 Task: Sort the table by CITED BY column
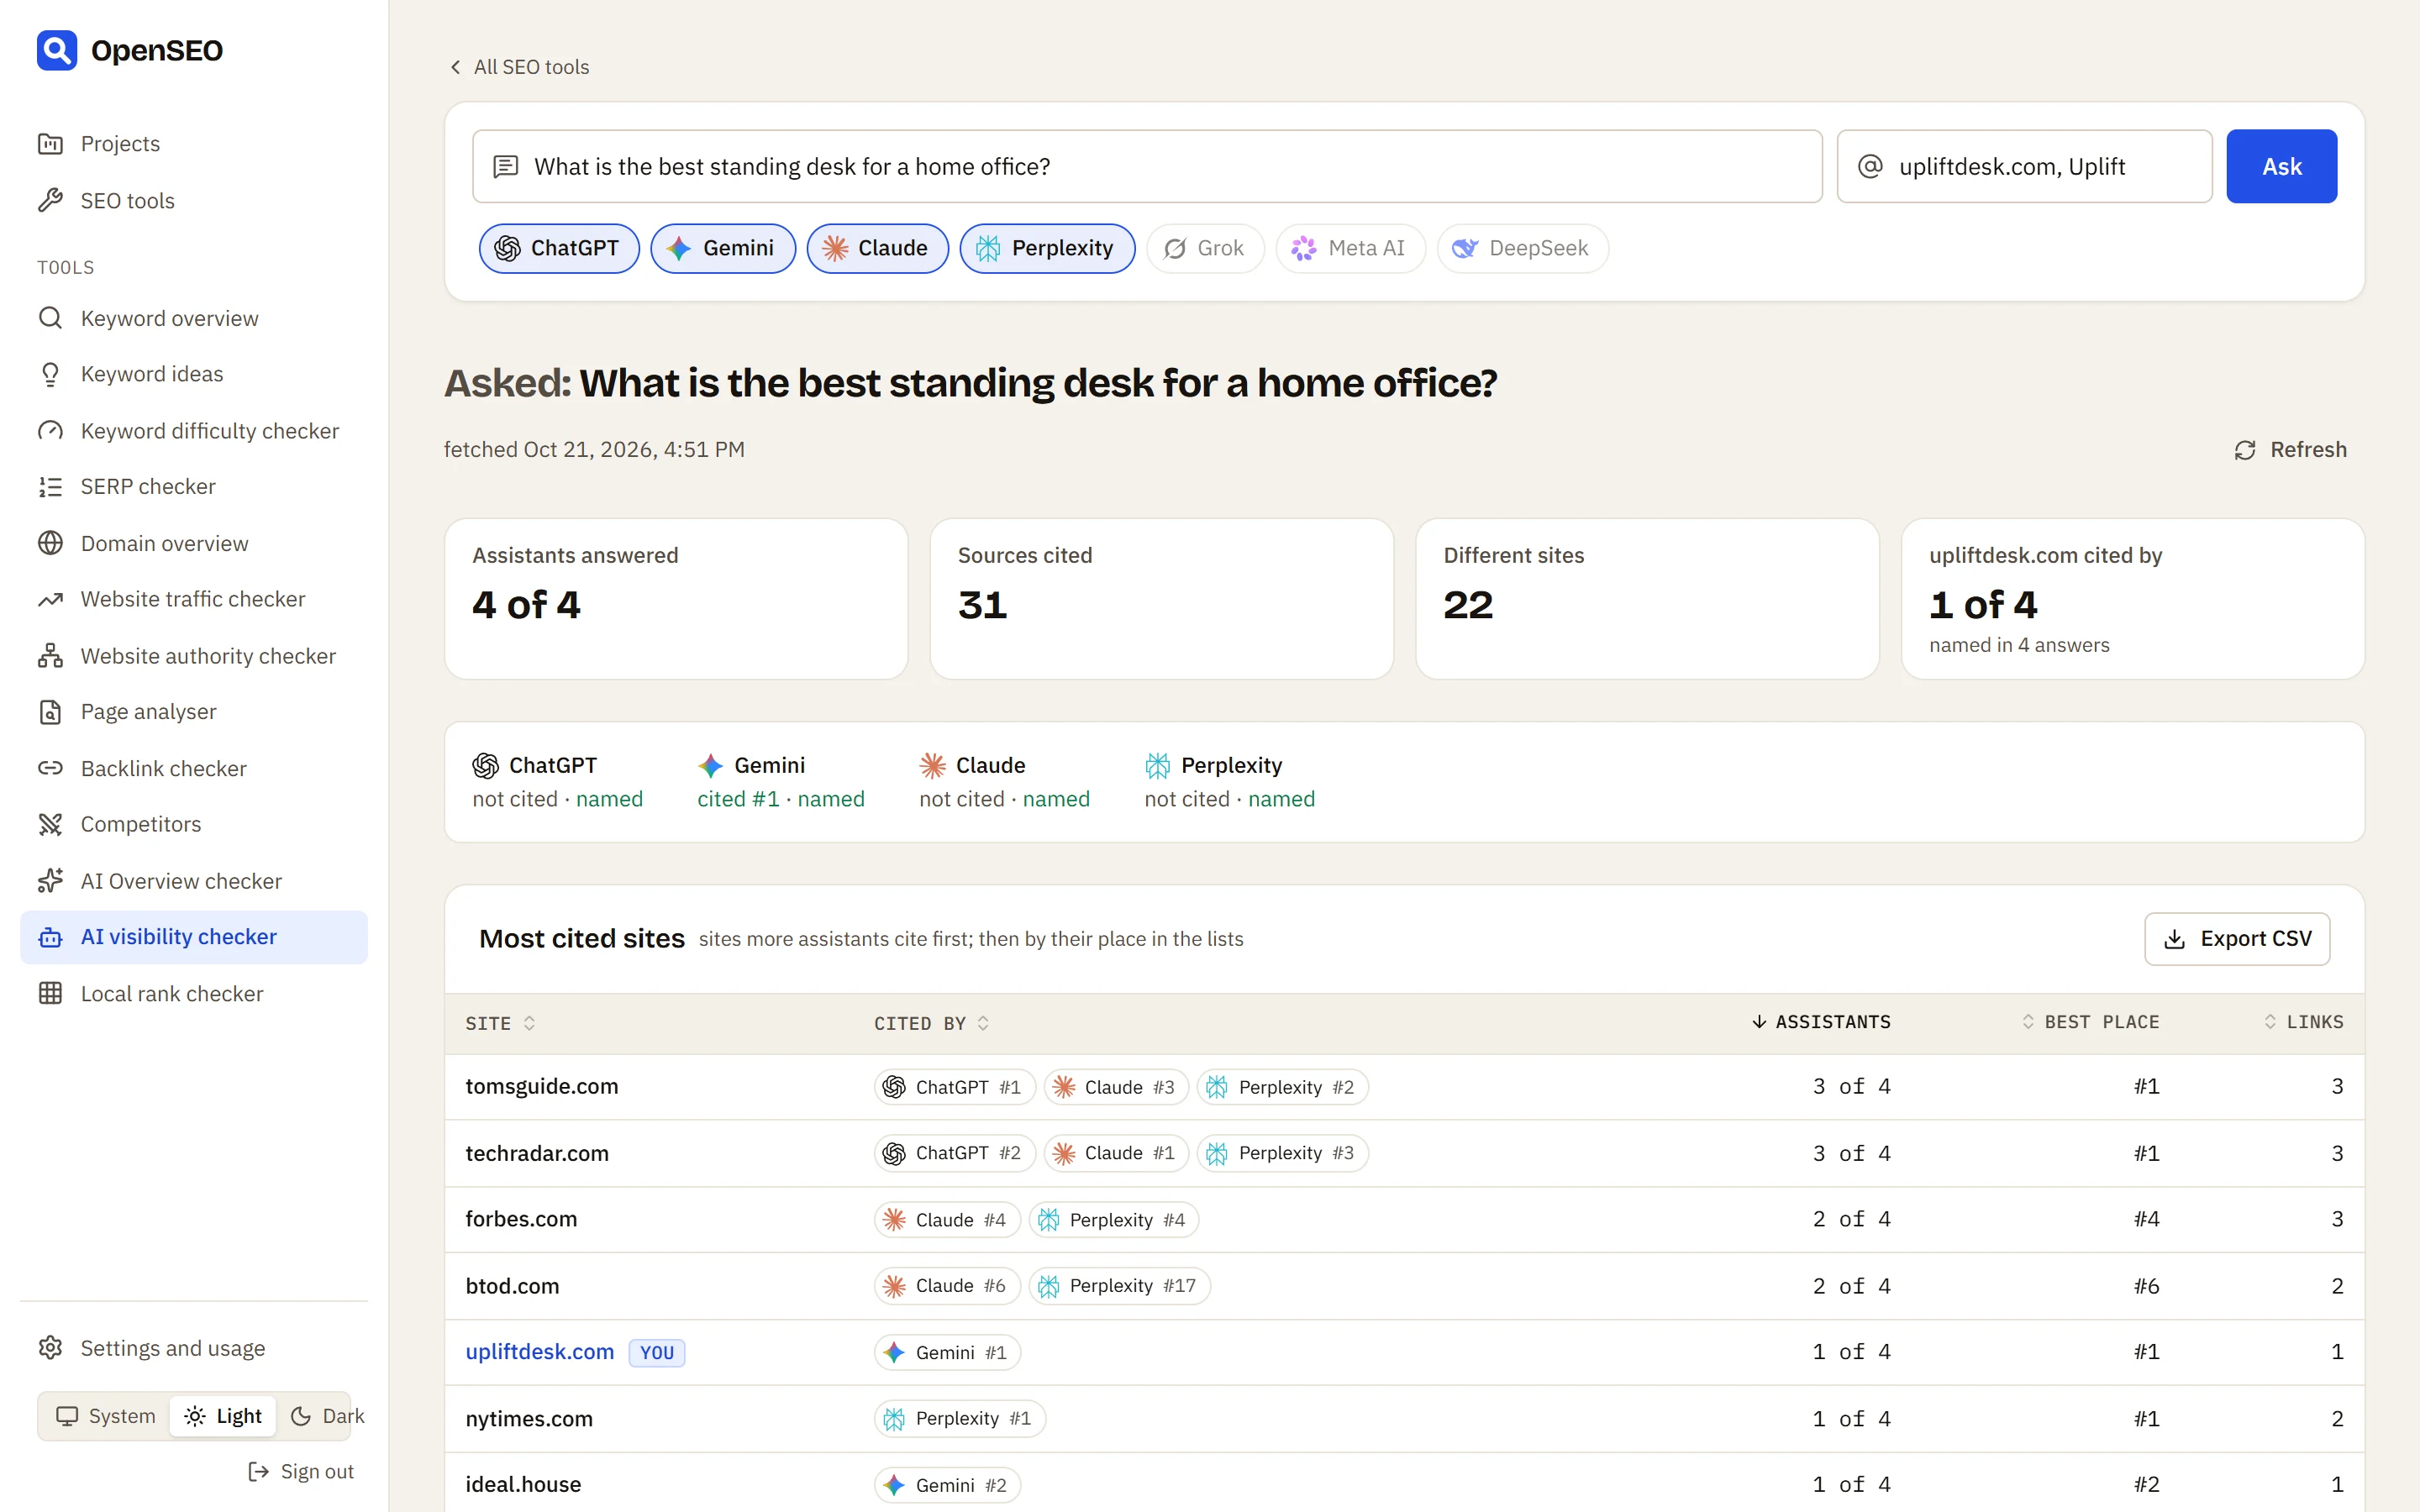click(x=931, y=1023)
